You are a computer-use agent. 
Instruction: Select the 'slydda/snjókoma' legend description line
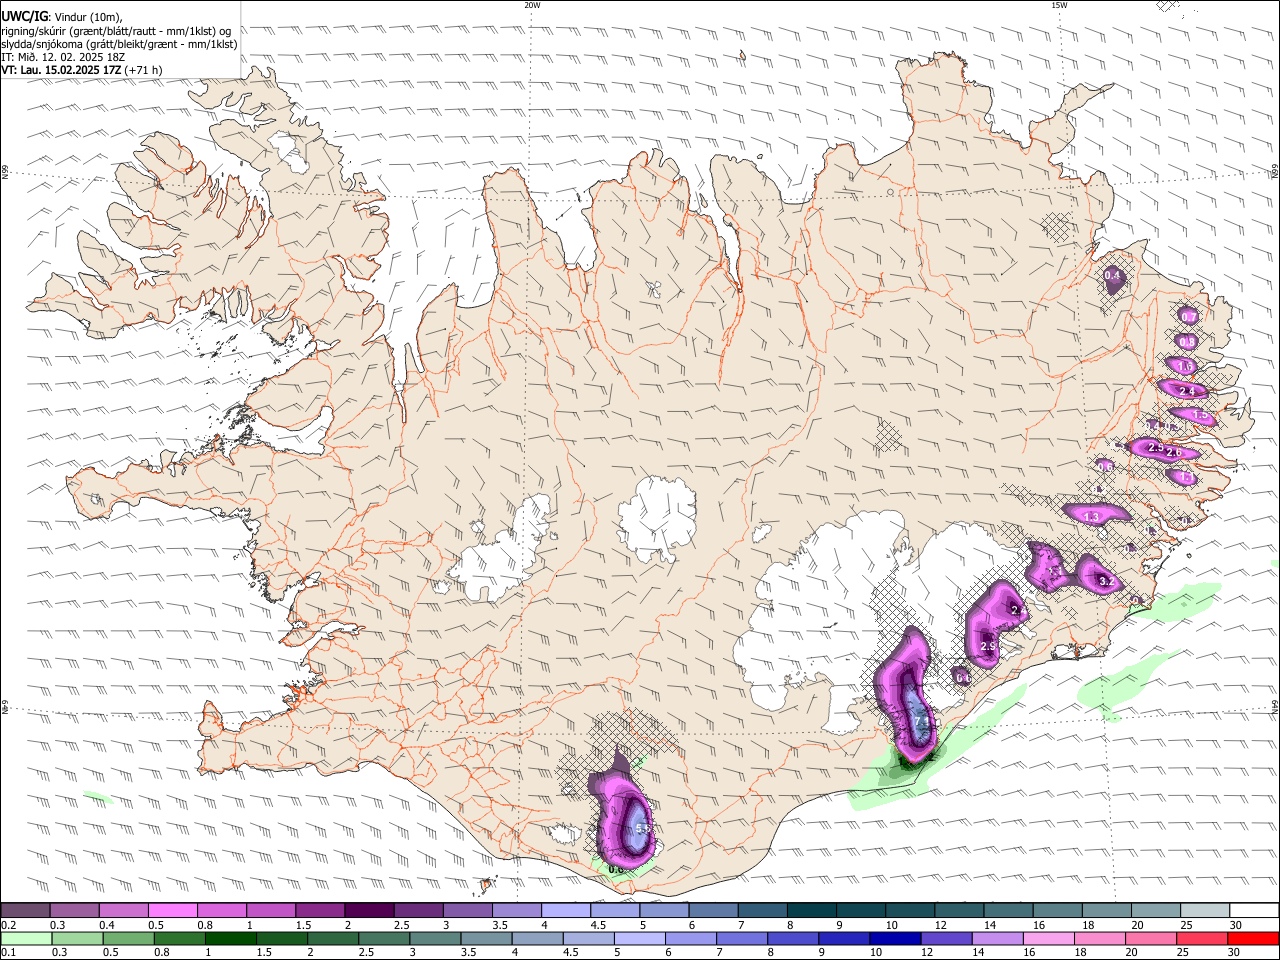tap(119, 44)
